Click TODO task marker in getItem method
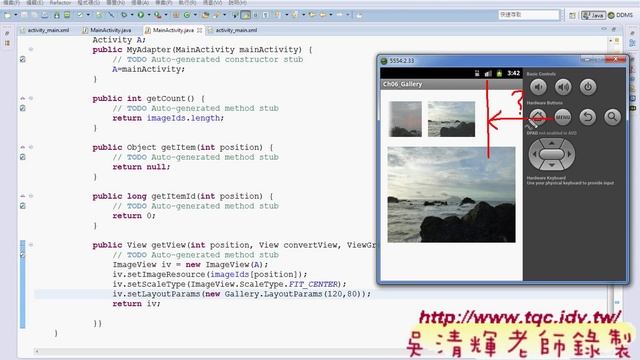Viewport: 640px width, 360px height. coord(23,157)
